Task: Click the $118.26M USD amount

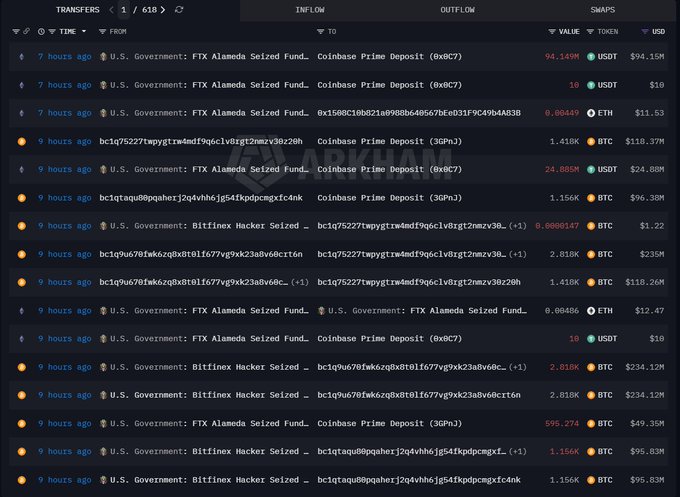Action: pos(644,282)
